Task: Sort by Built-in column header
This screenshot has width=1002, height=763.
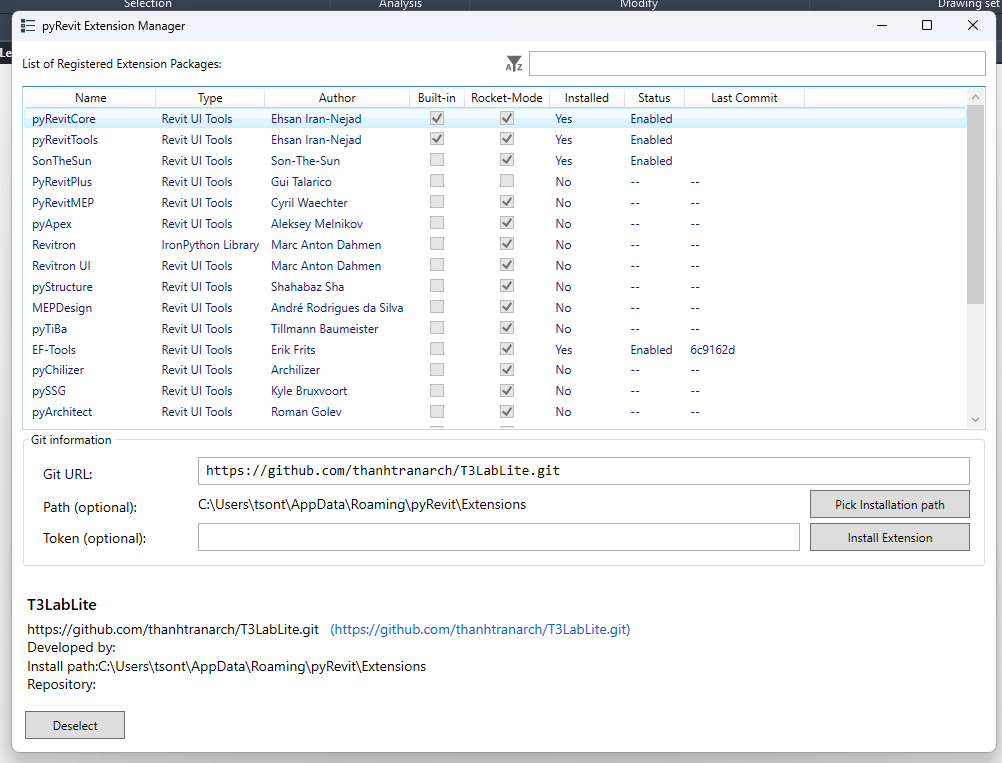Action: point(436,98)
